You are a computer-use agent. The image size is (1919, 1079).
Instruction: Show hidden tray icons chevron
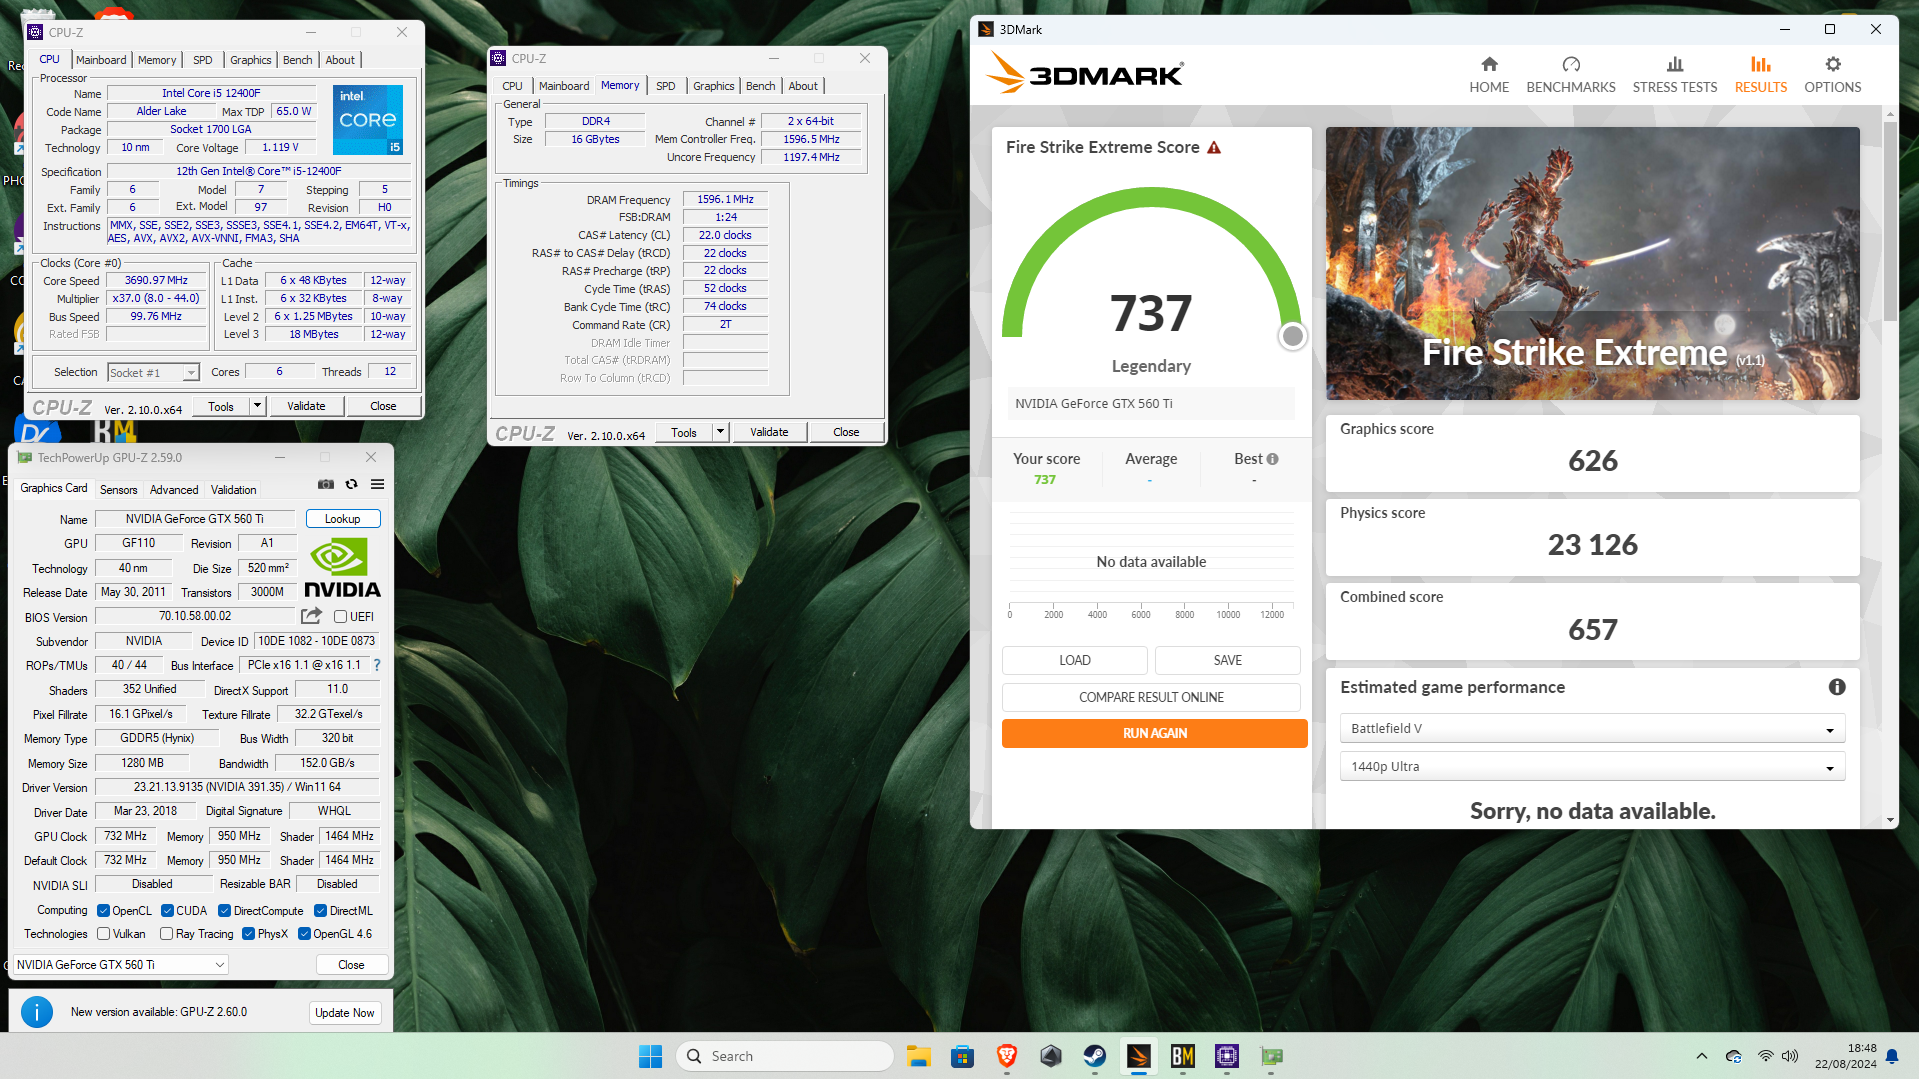[1701, 1056]
